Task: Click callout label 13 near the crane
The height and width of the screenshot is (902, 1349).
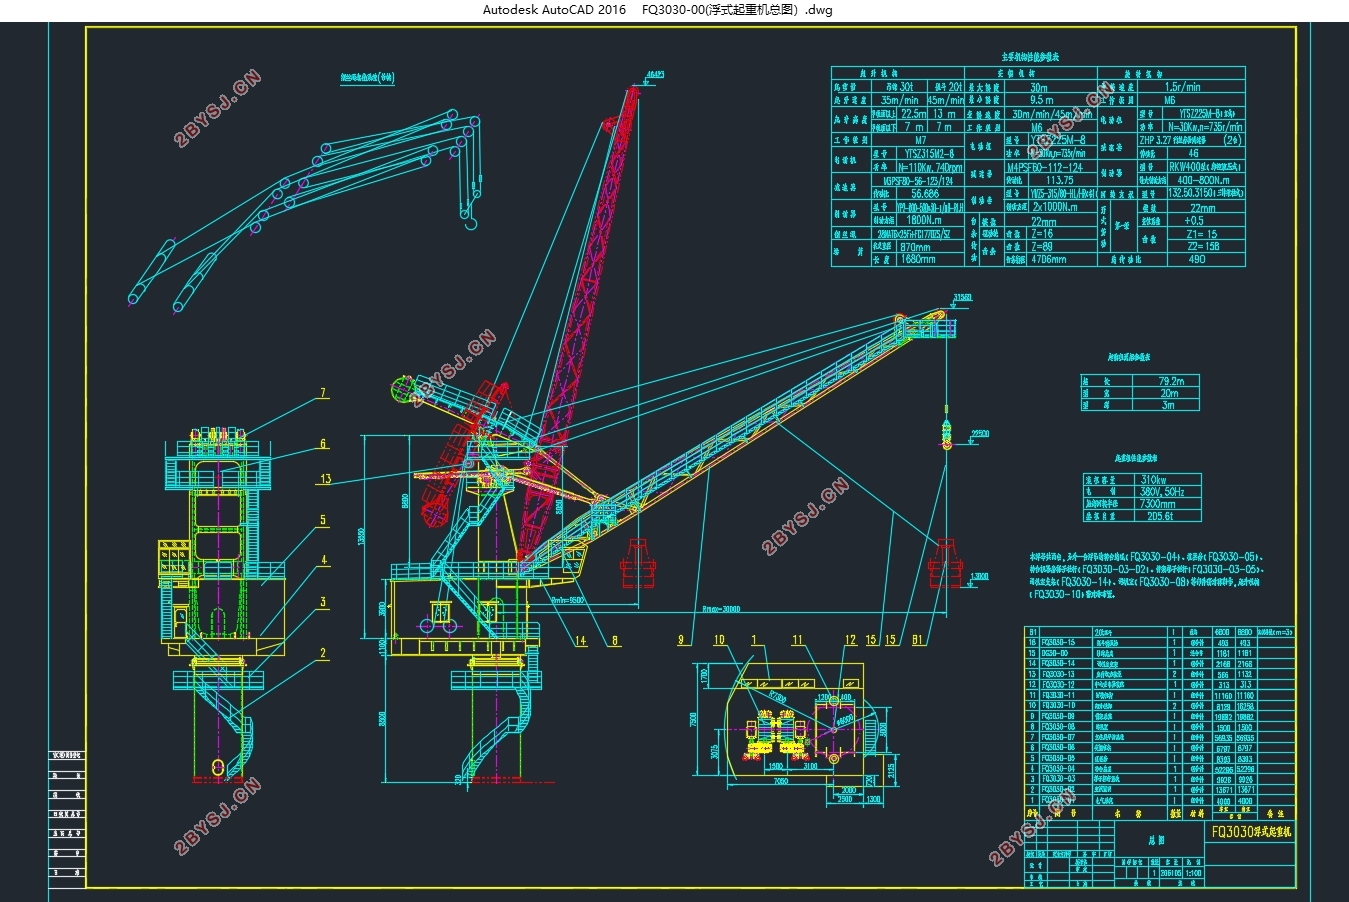Action: [325, 479]
